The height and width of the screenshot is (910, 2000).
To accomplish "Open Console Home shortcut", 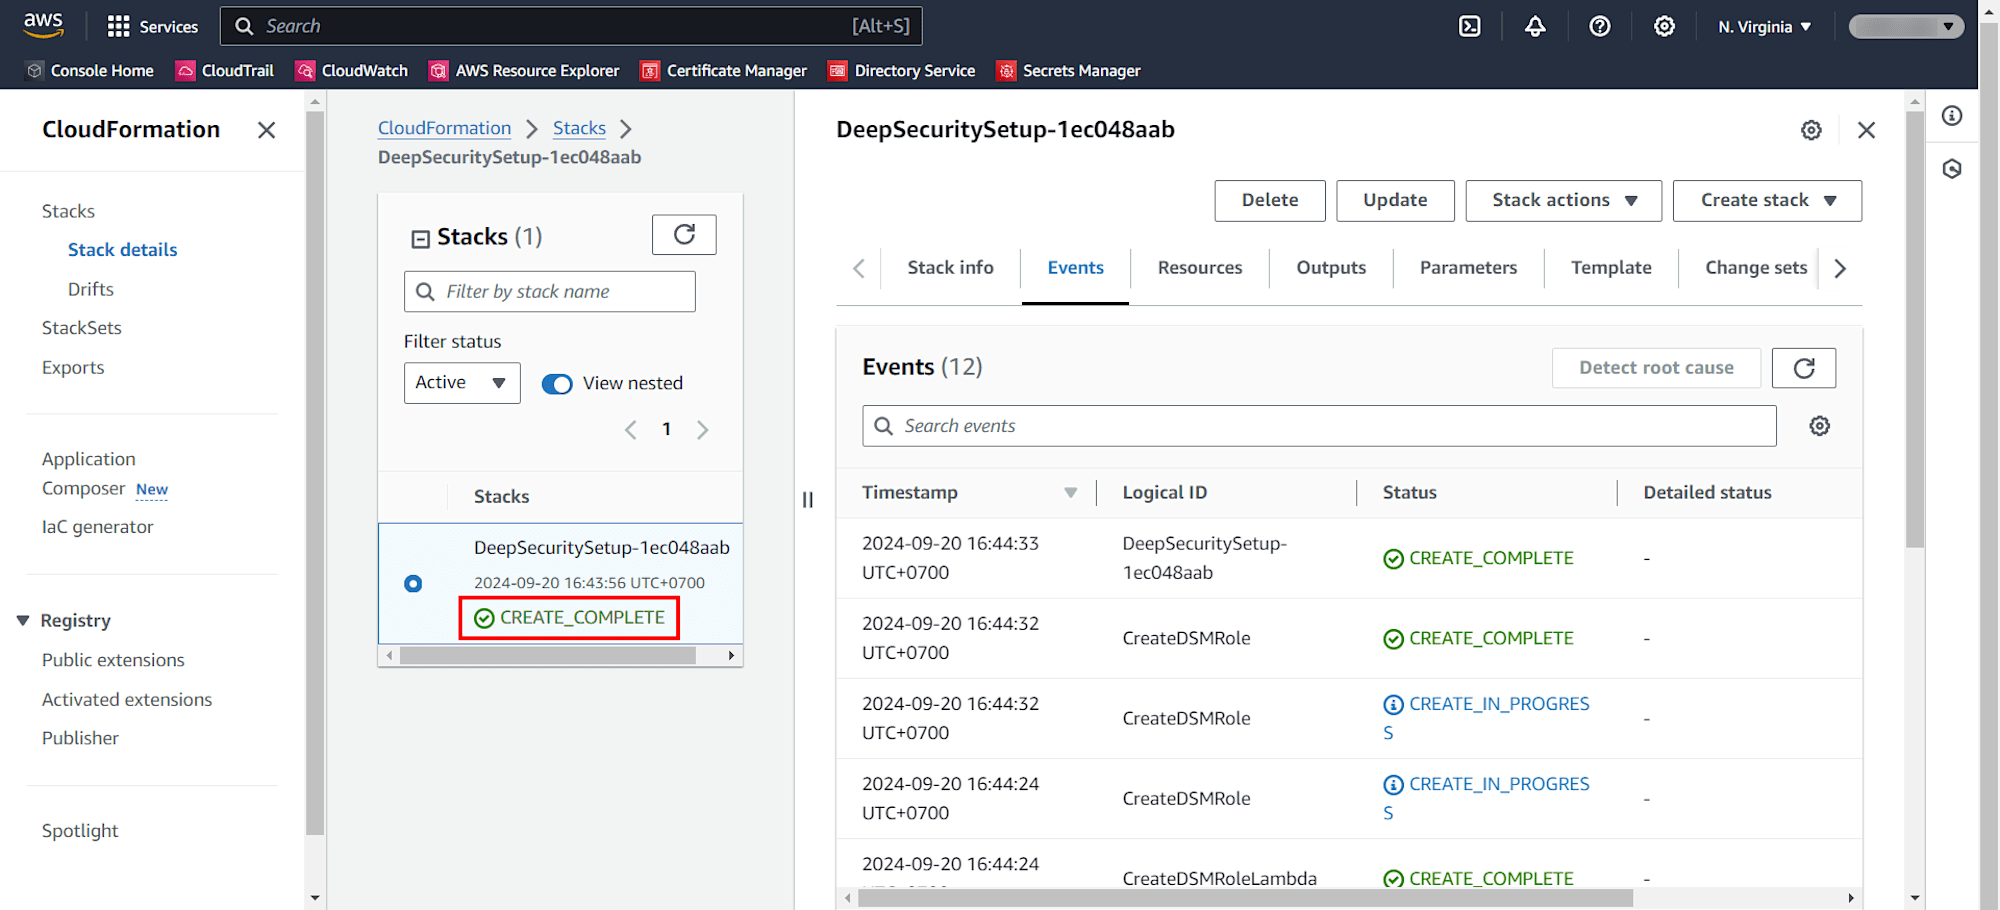I will [x=90, y=71].
